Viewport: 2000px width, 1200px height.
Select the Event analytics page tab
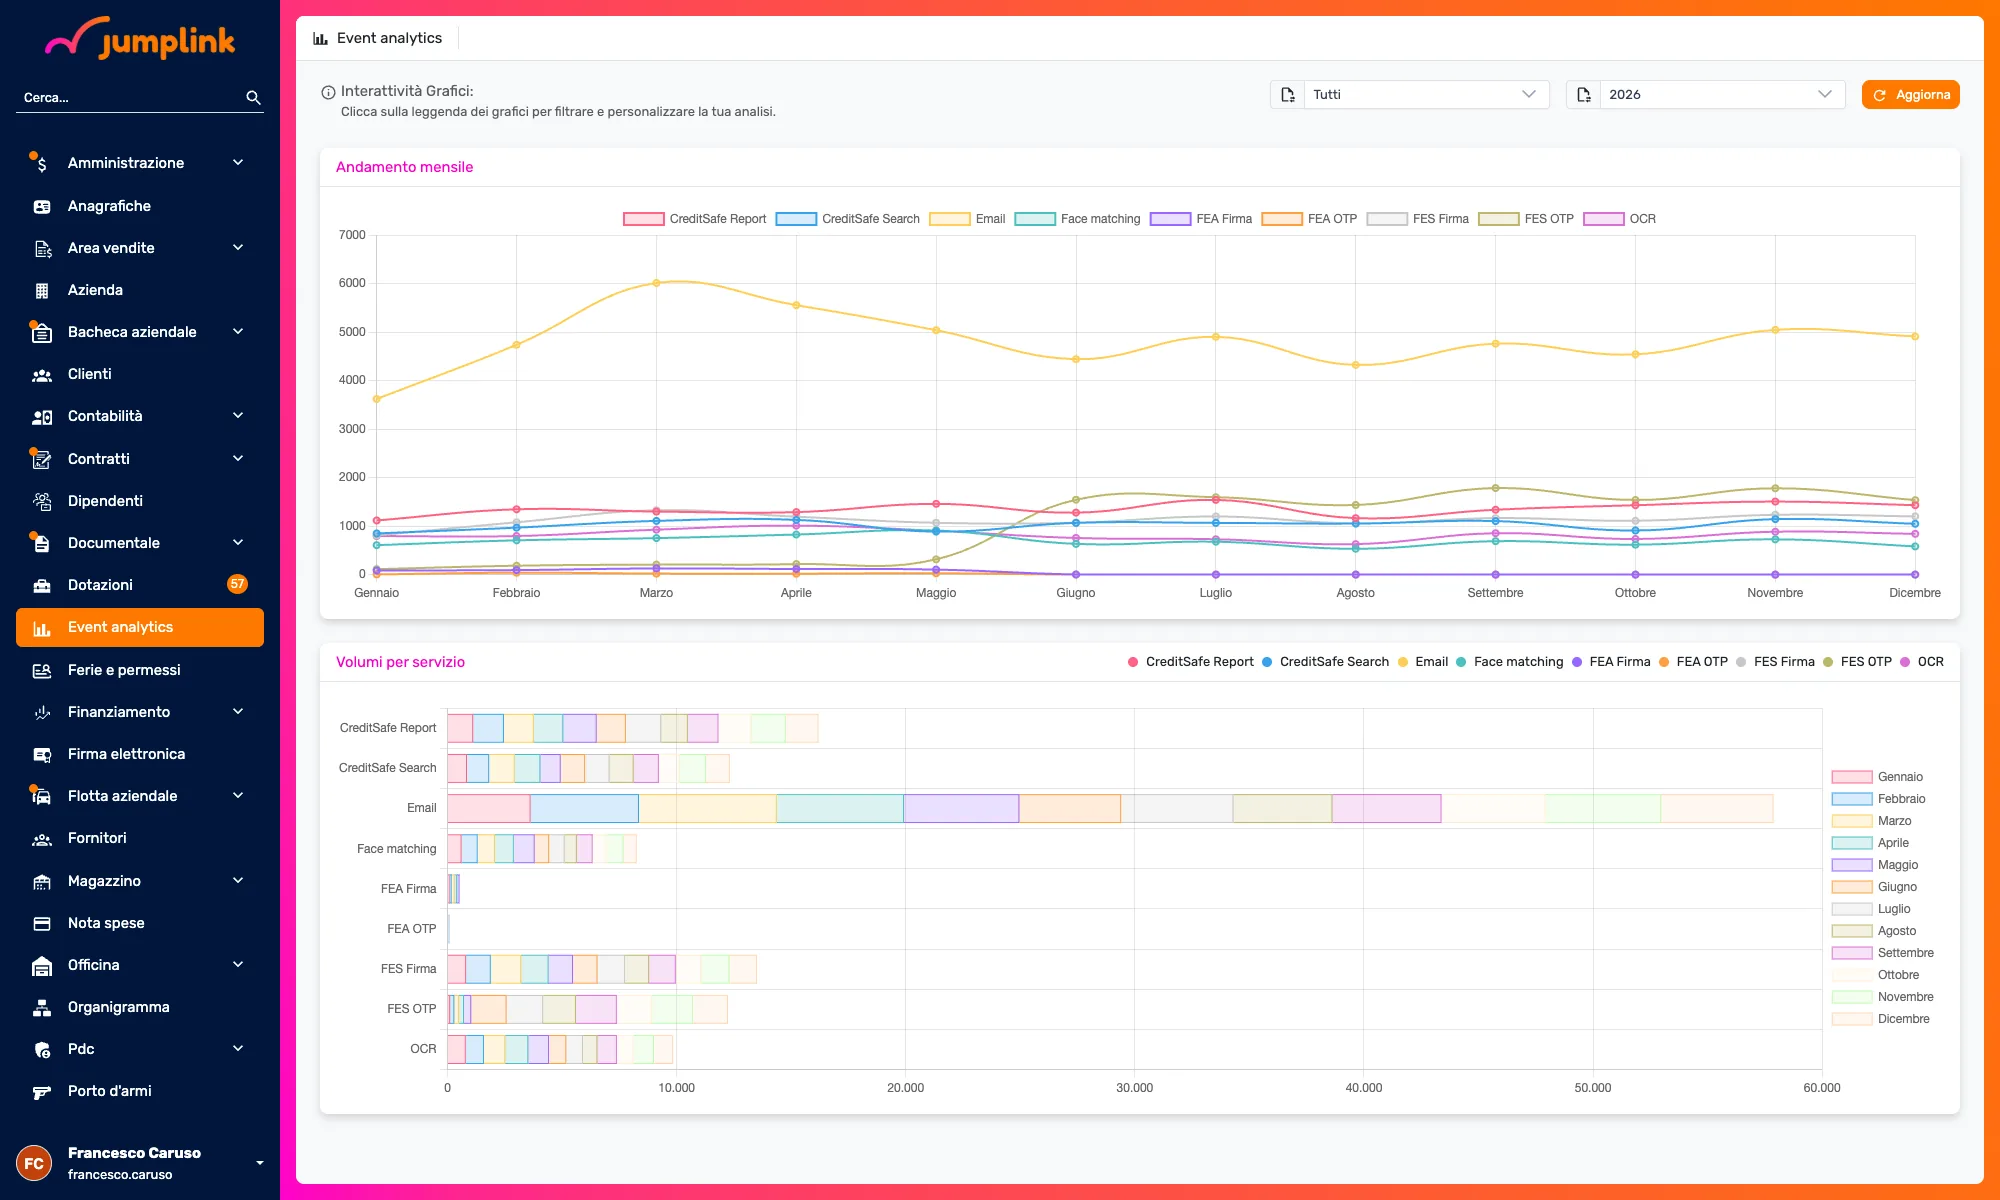pos(378,38)
